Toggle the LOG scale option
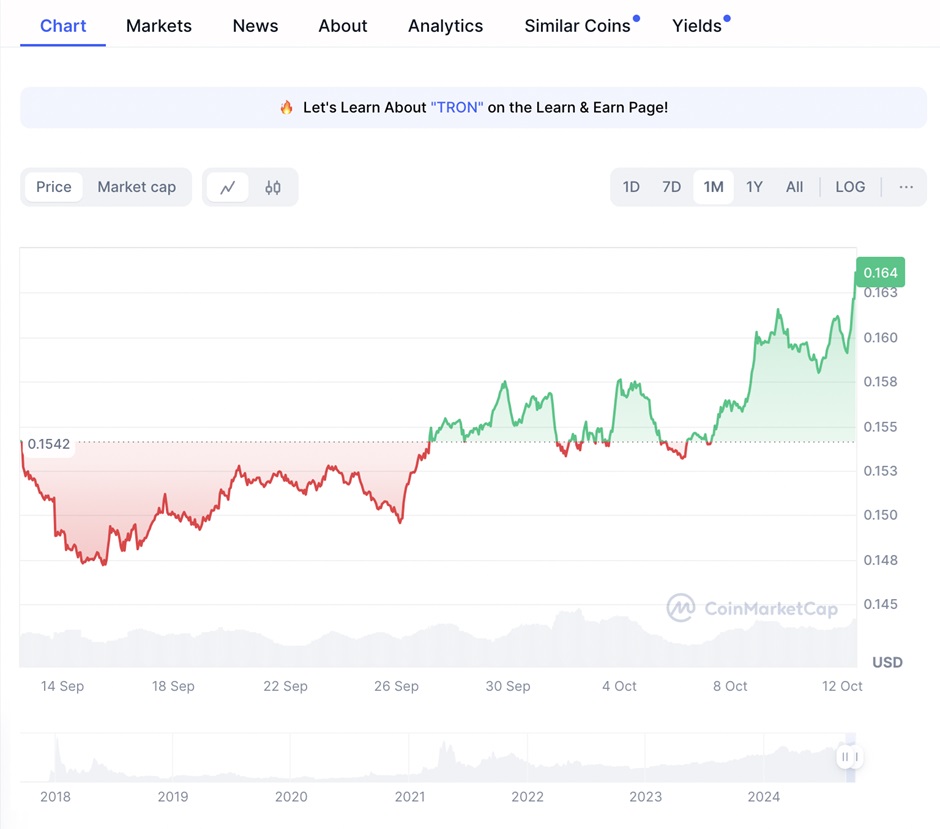Image resolution: width=940 pixels, height=829 pixels. click(x=850, y=187)
